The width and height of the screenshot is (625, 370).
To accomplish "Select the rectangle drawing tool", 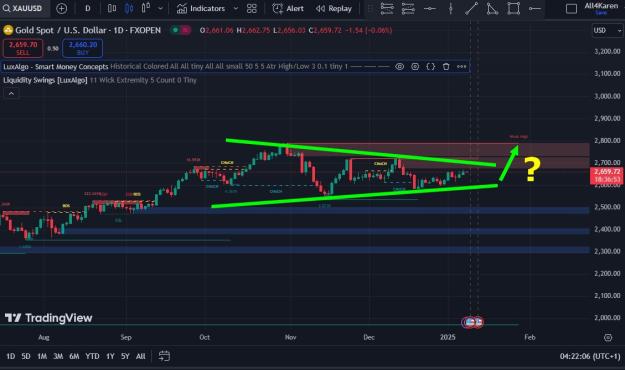I will [513, 8].
